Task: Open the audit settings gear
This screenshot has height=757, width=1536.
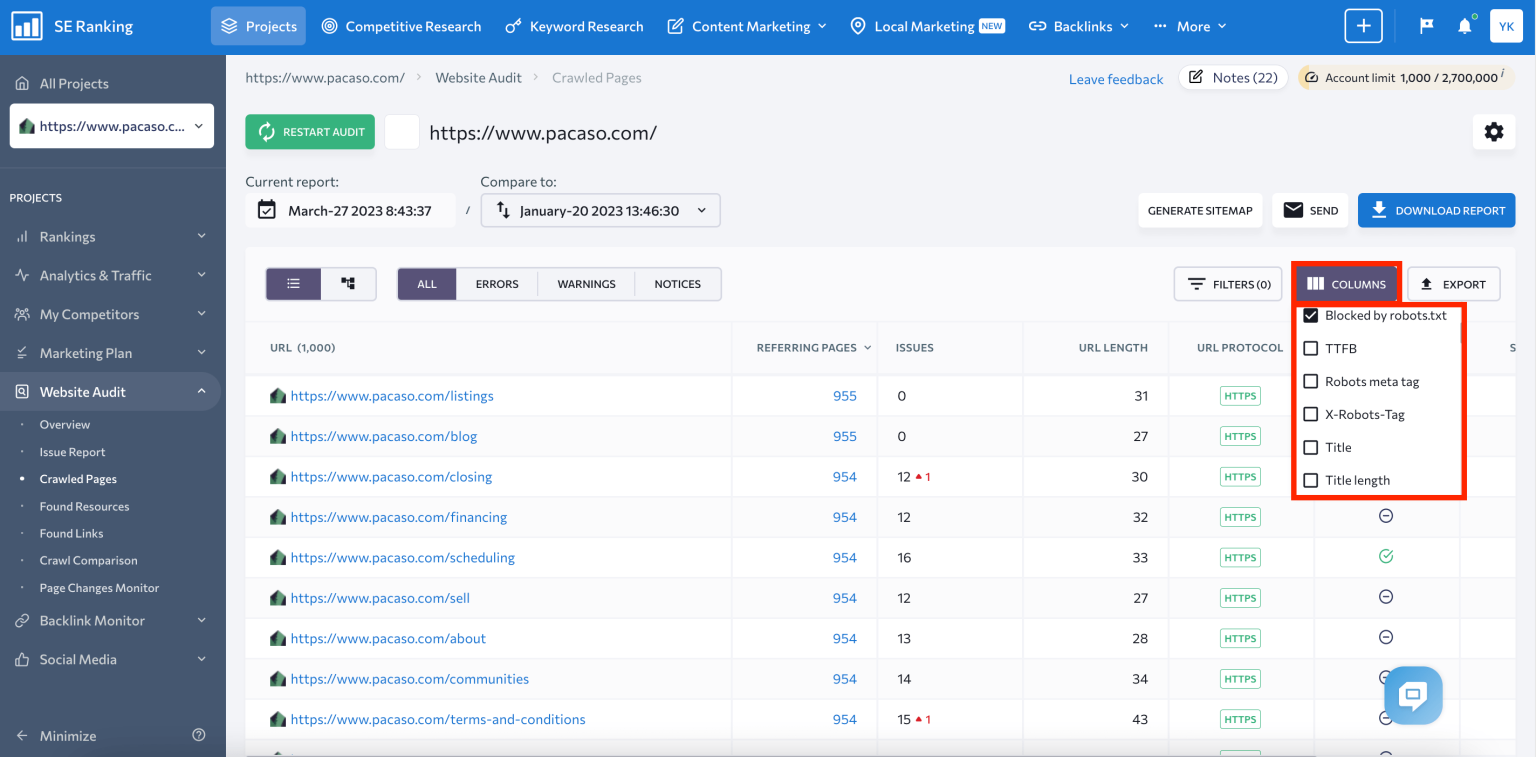Action: point(1493,131)
